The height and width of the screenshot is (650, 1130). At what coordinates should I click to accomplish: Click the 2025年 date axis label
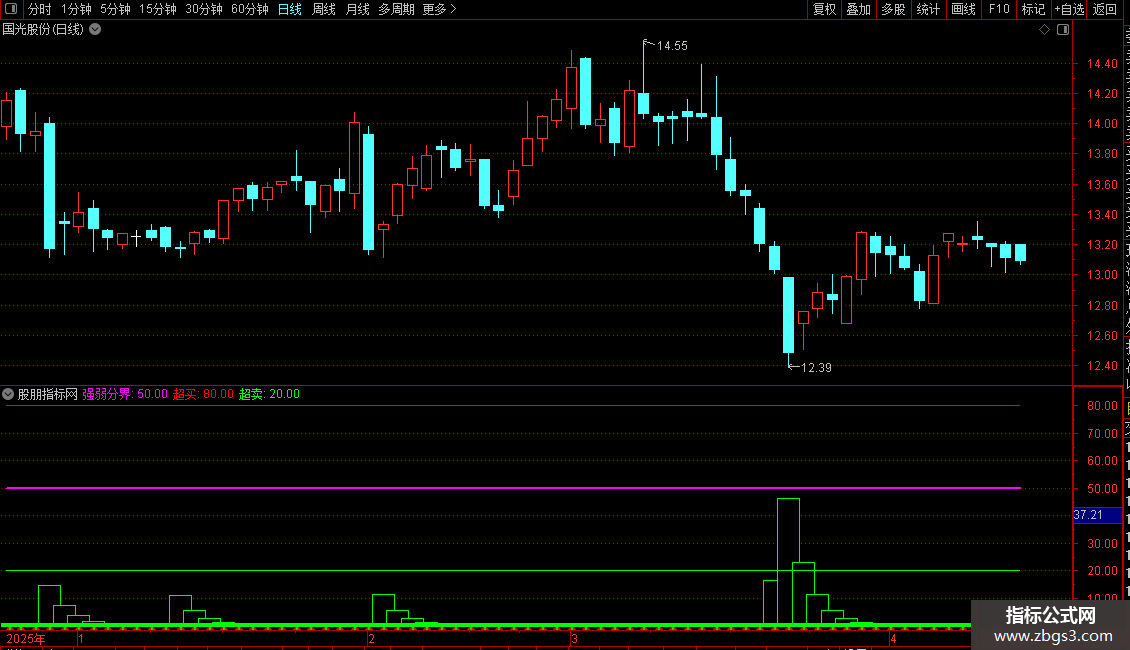pos(26,638)
